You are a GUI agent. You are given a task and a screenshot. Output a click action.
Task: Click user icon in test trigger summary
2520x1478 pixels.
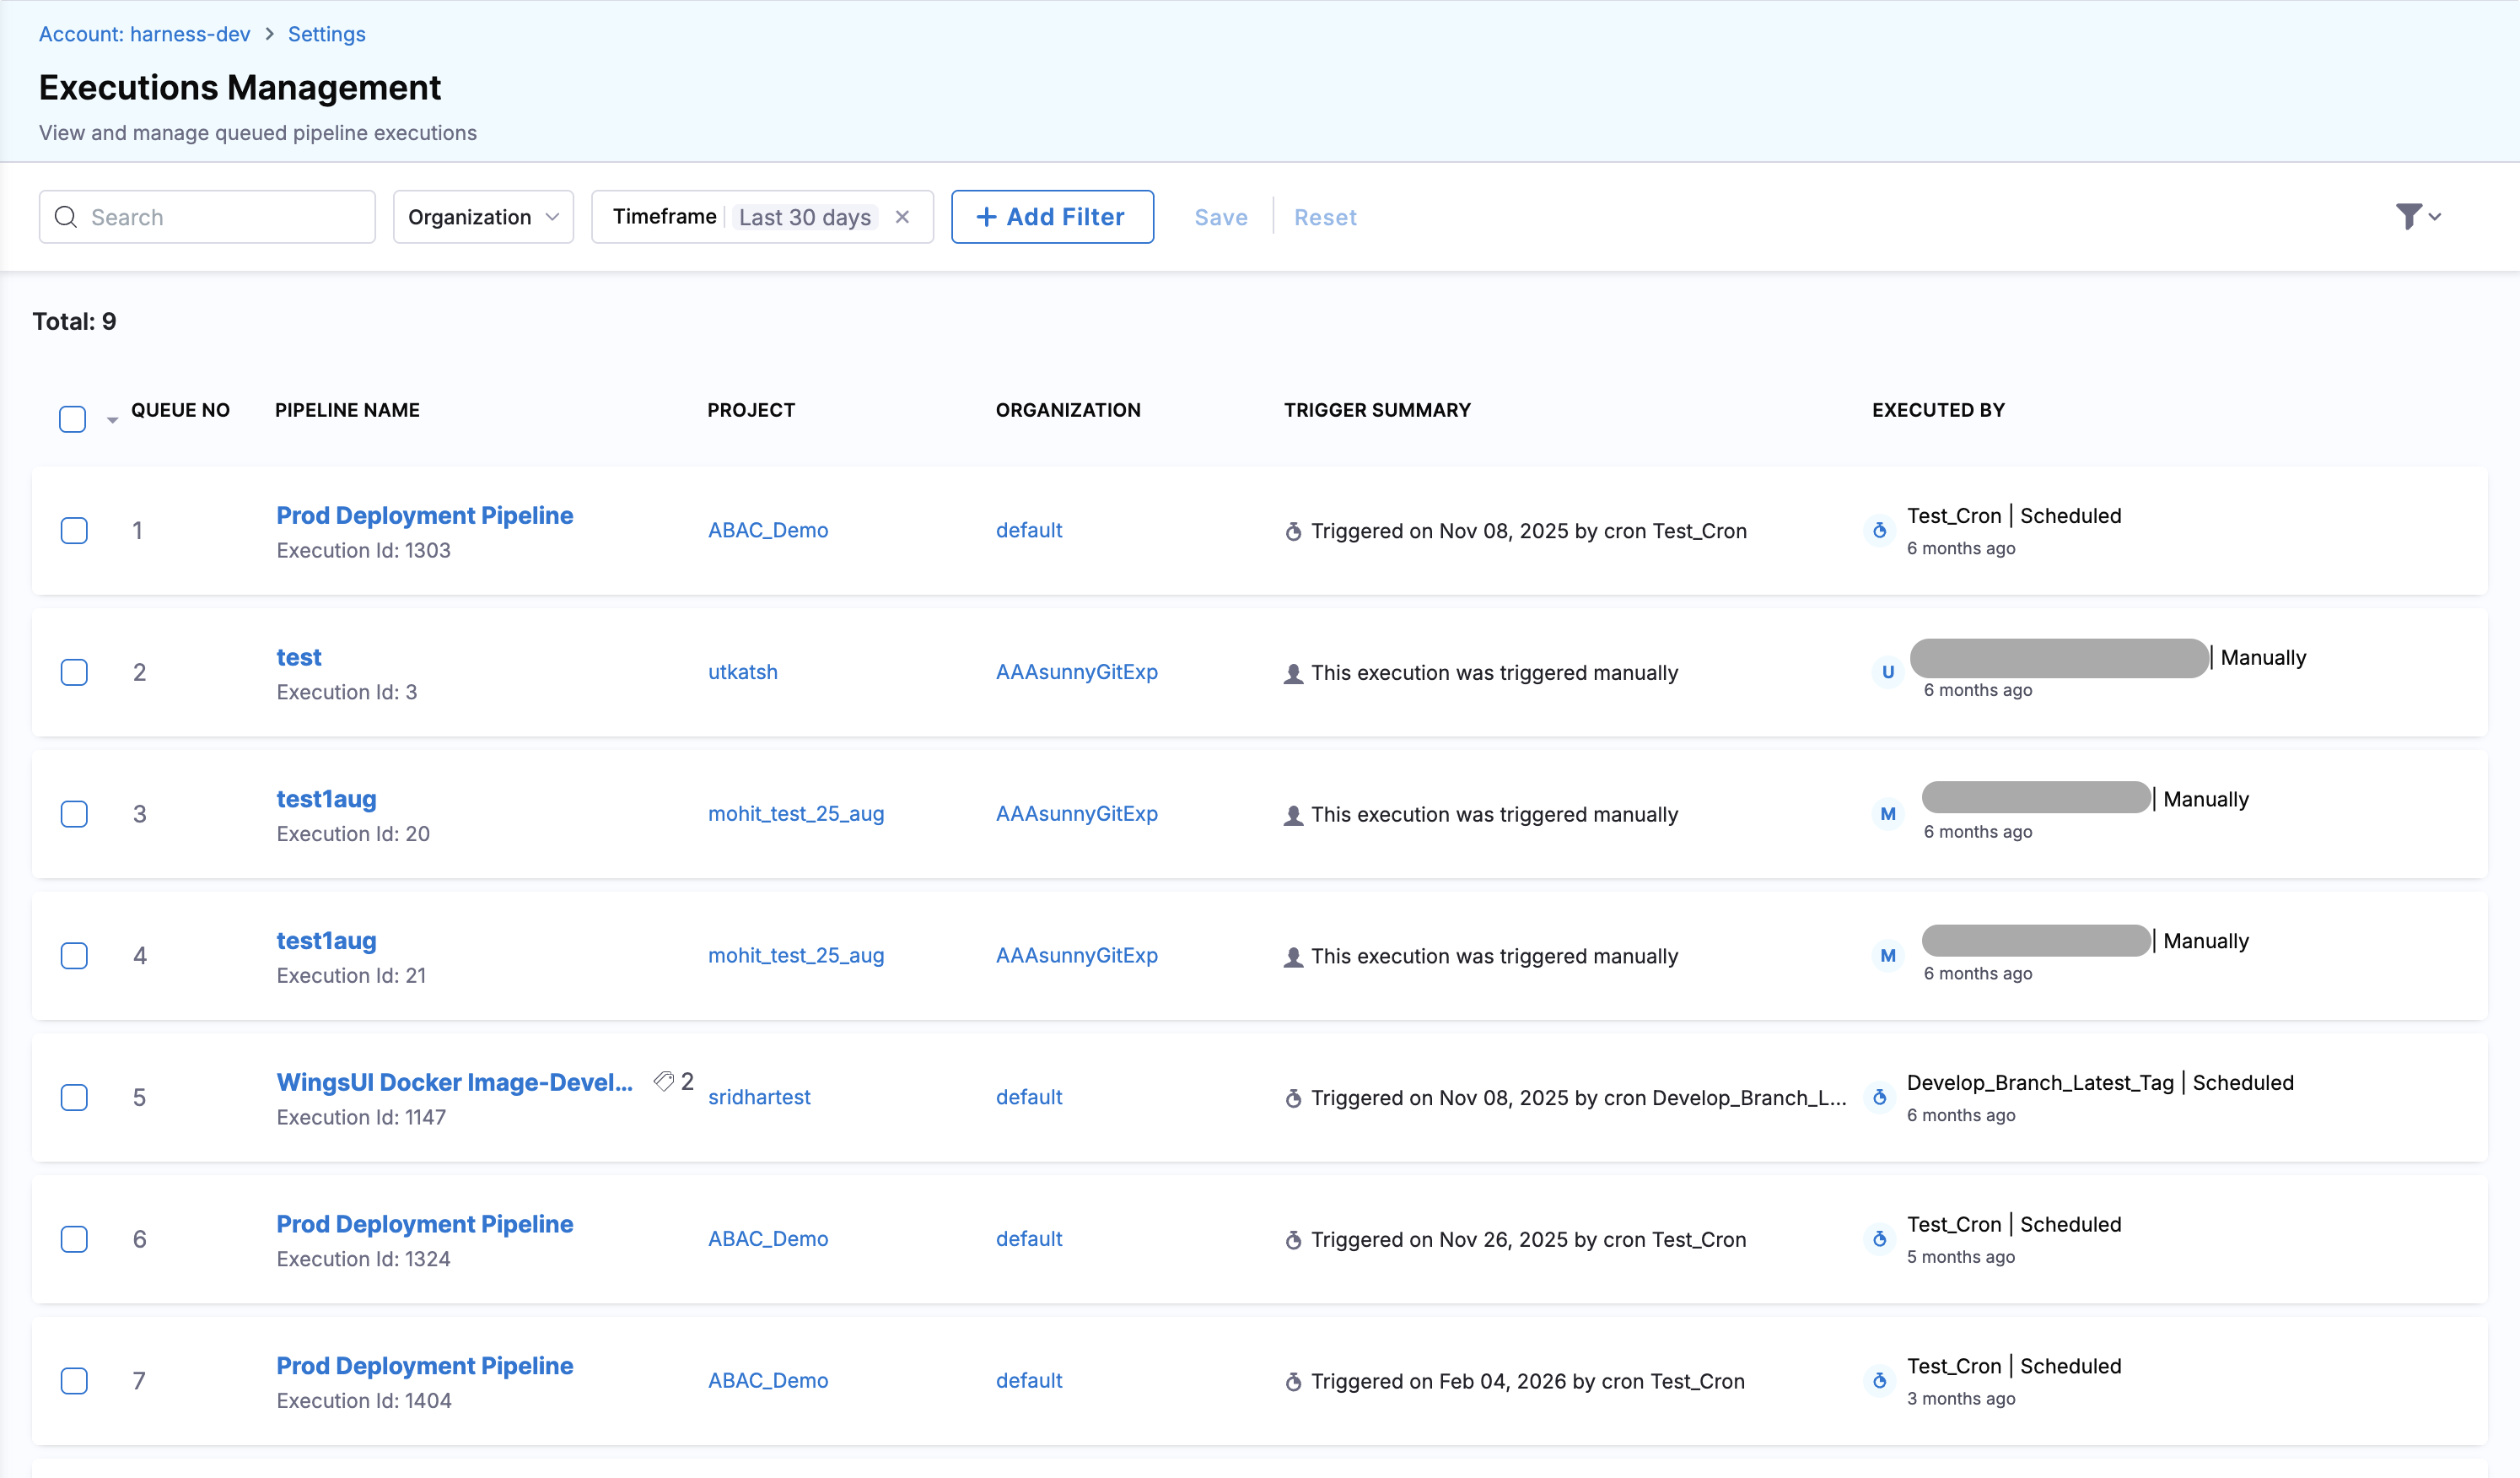click(1293, 673)
